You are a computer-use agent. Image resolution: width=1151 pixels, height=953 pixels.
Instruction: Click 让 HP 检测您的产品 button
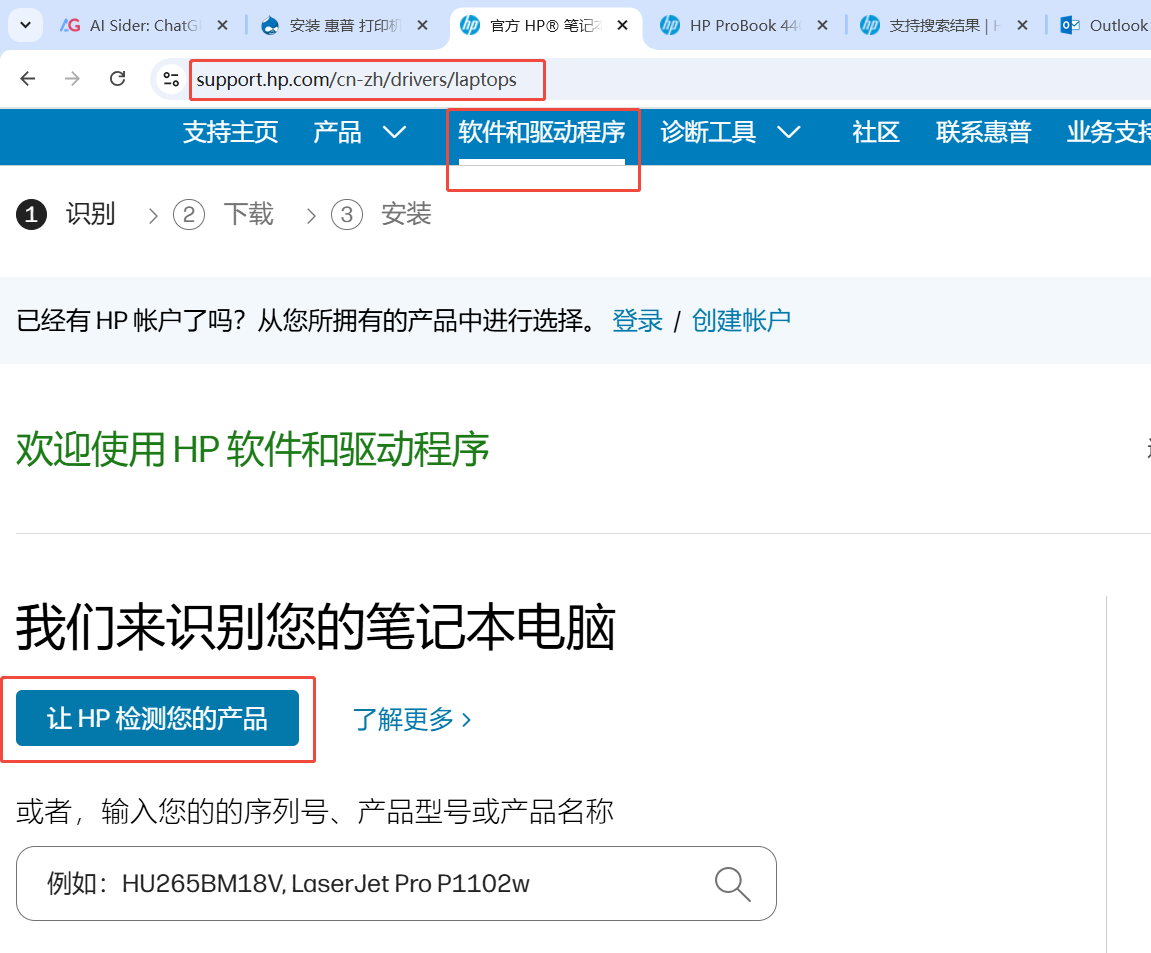157,718
